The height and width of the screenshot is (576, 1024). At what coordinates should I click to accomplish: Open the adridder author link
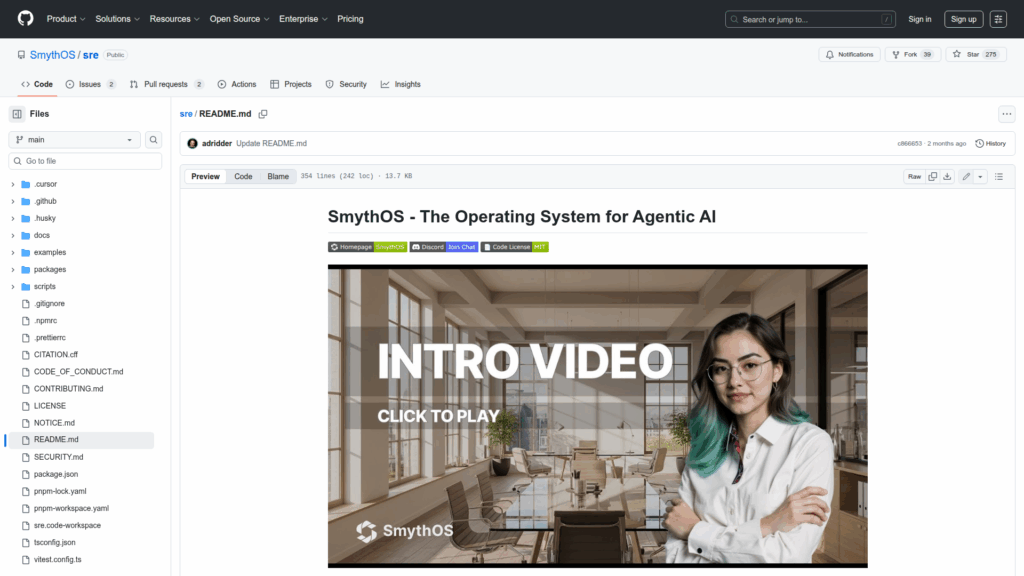217,144
